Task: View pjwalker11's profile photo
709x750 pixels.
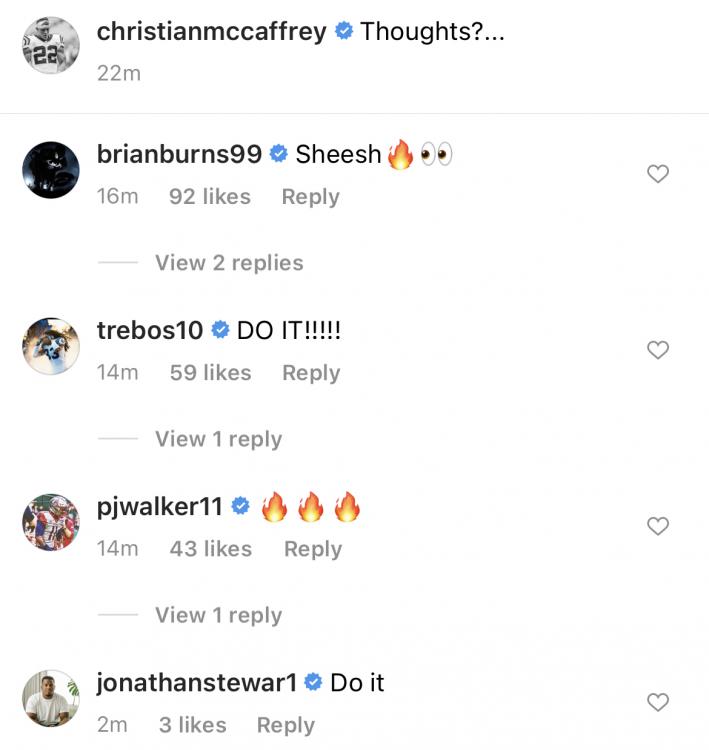Action: click(50, 522)
